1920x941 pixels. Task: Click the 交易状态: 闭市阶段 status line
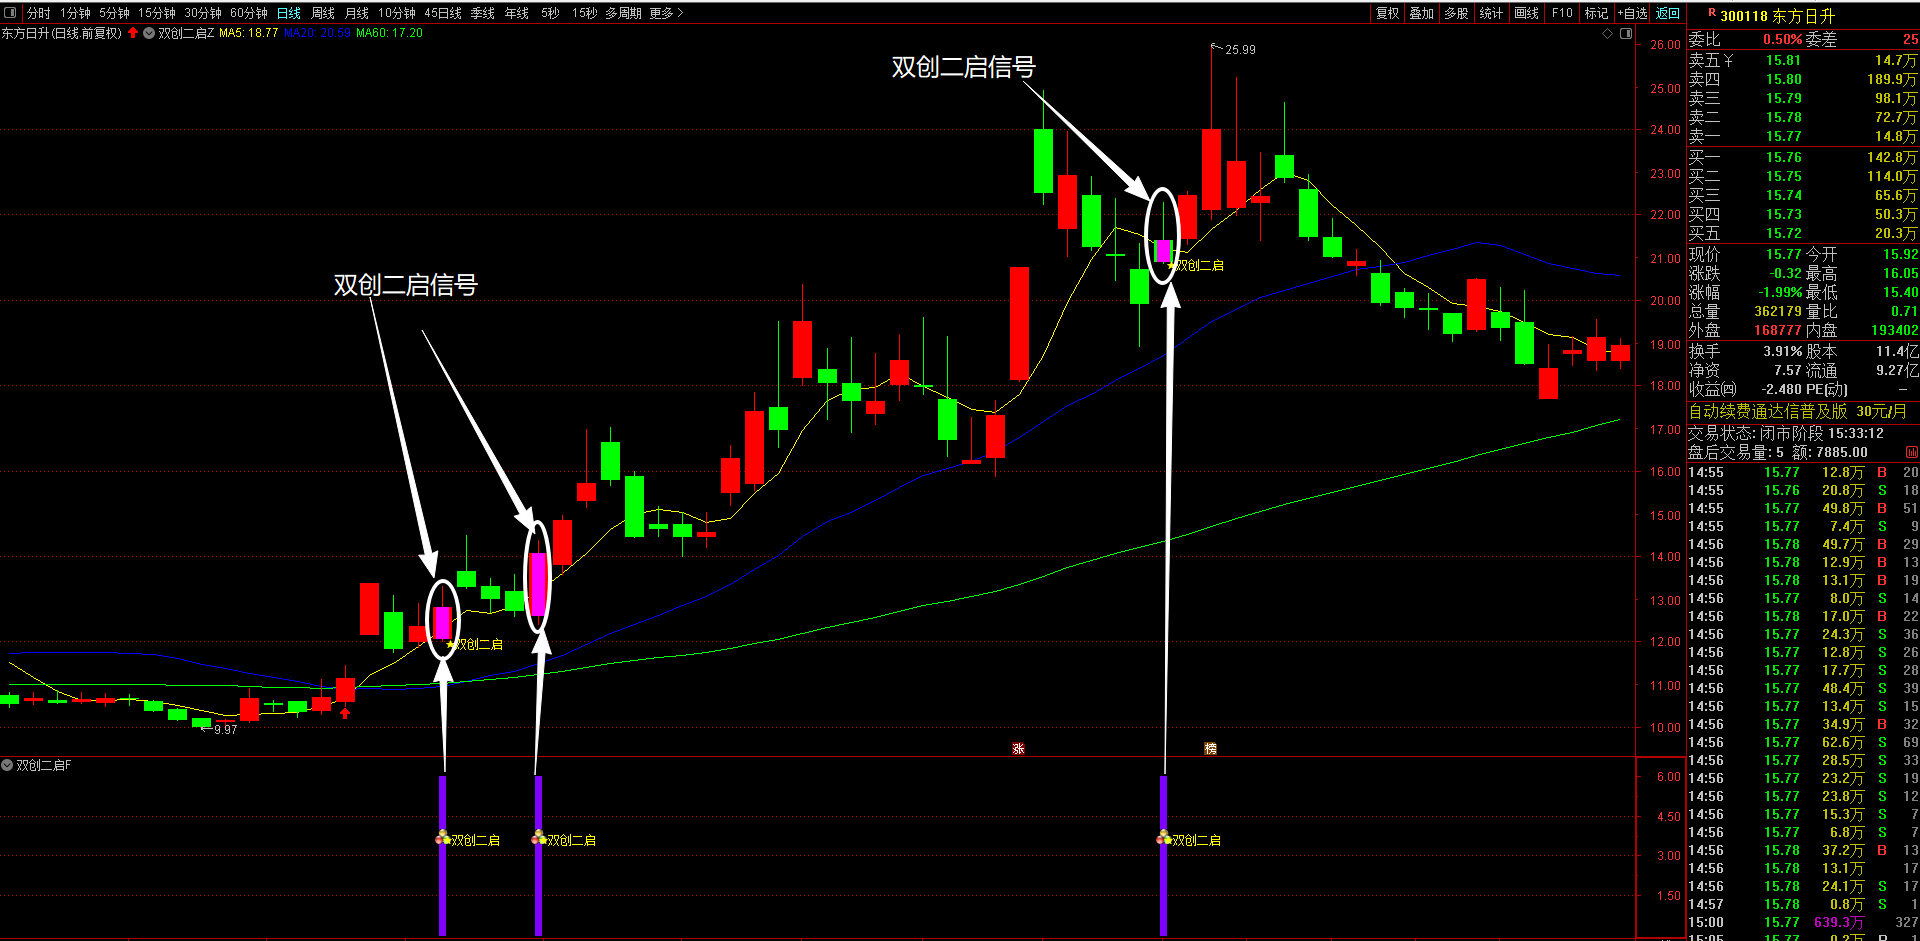(1786, 433)
